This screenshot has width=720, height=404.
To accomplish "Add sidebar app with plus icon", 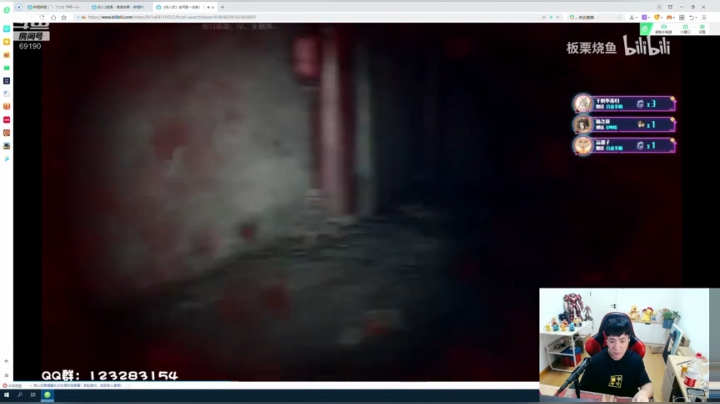I will coord(6,361).
